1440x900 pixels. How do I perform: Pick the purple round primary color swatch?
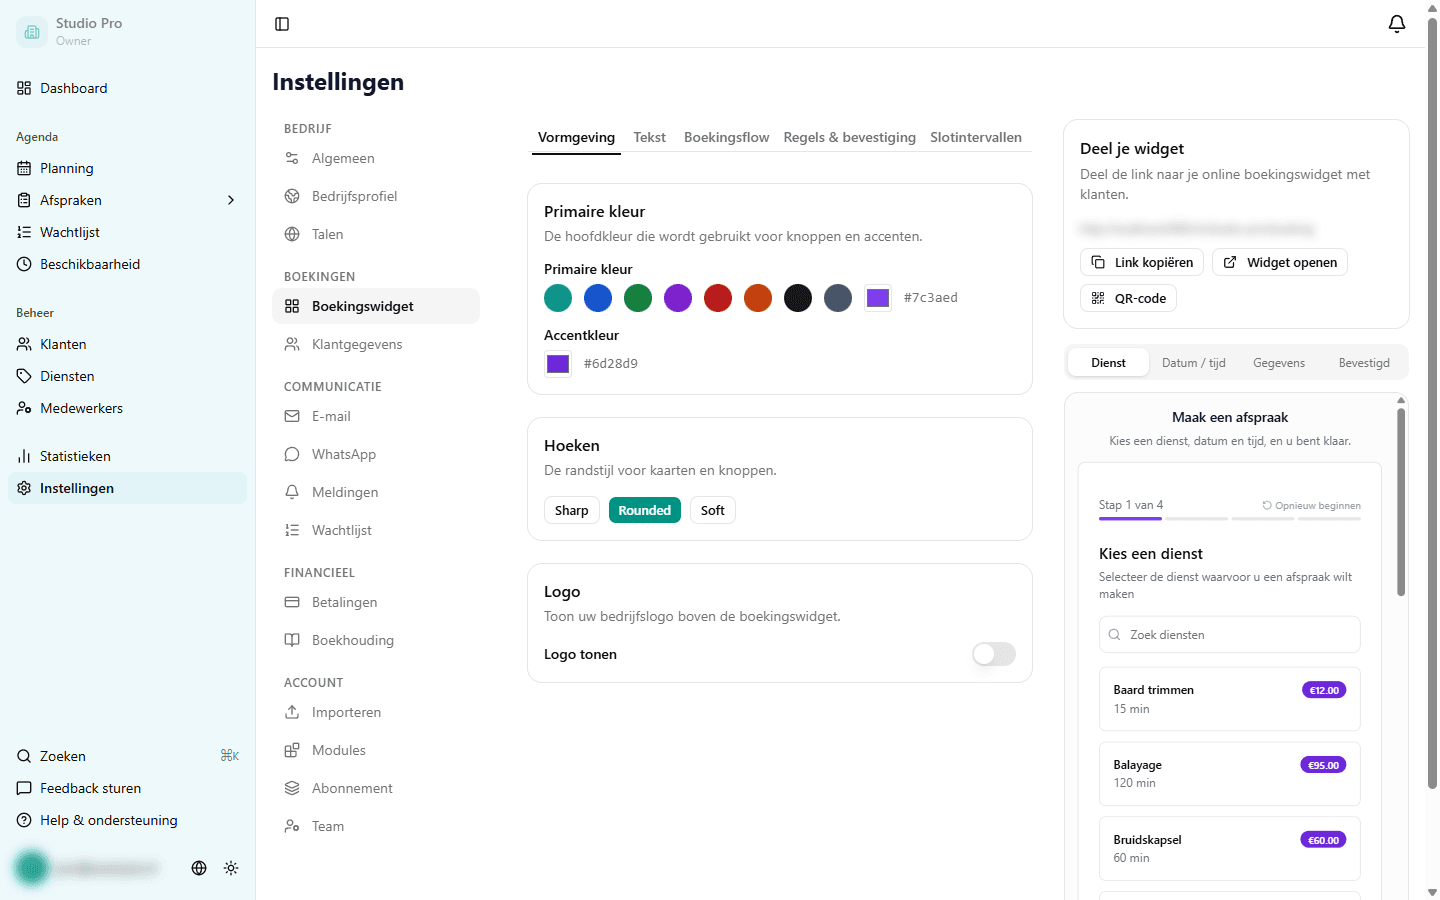pos(678,298)
